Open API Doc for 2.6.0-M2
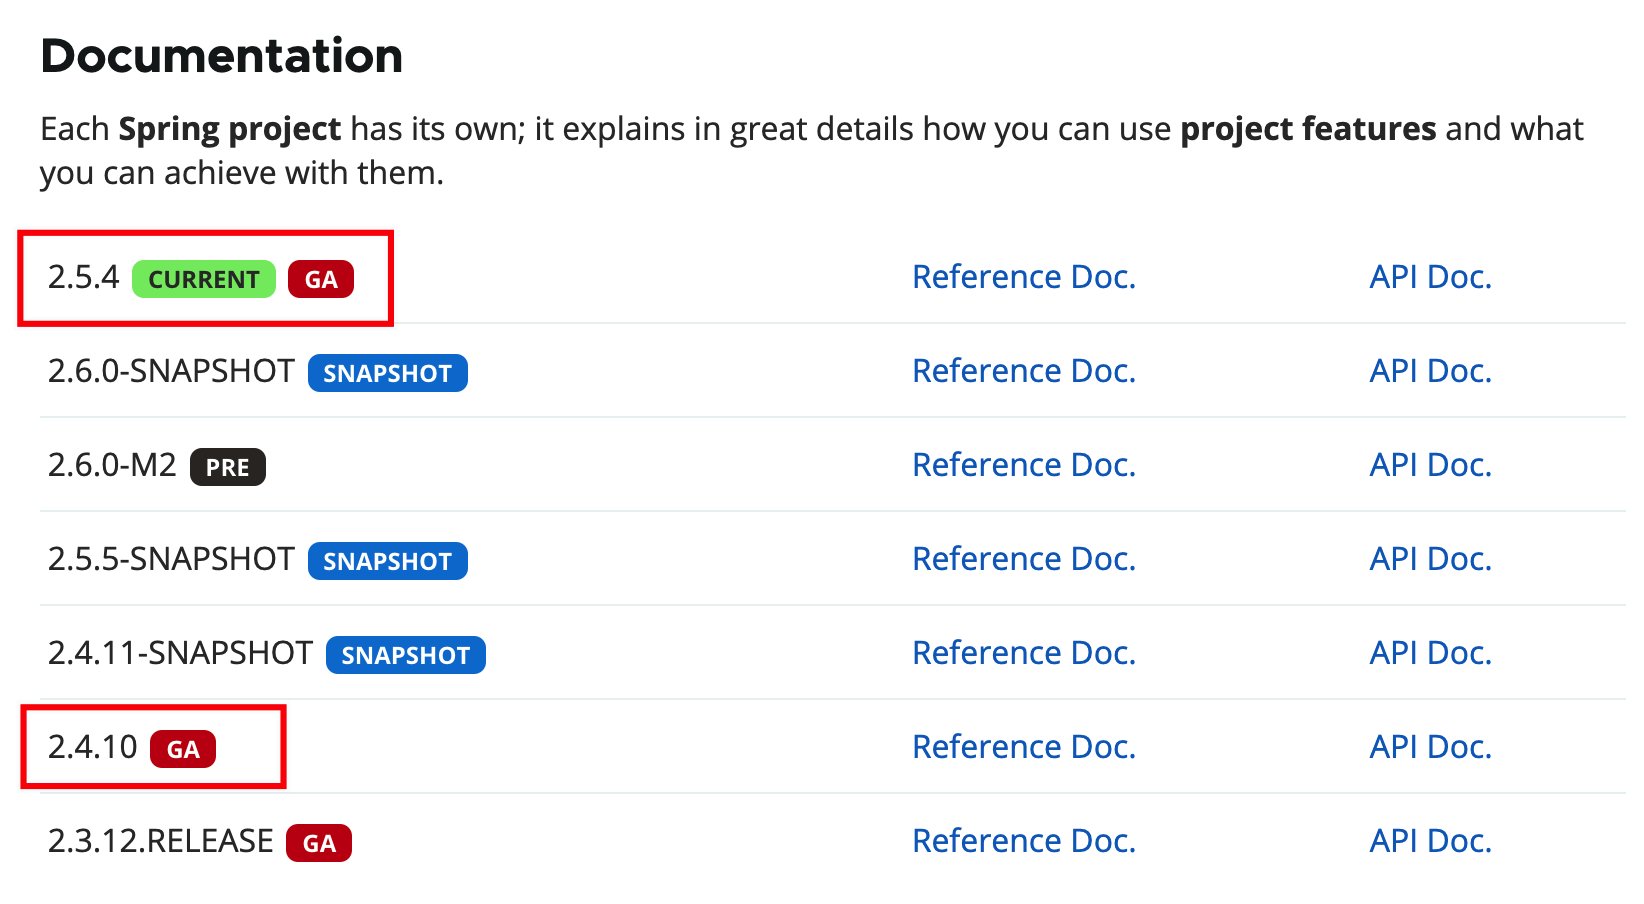The height and width of the screenshot is (904, 1644). [1430, 465]
